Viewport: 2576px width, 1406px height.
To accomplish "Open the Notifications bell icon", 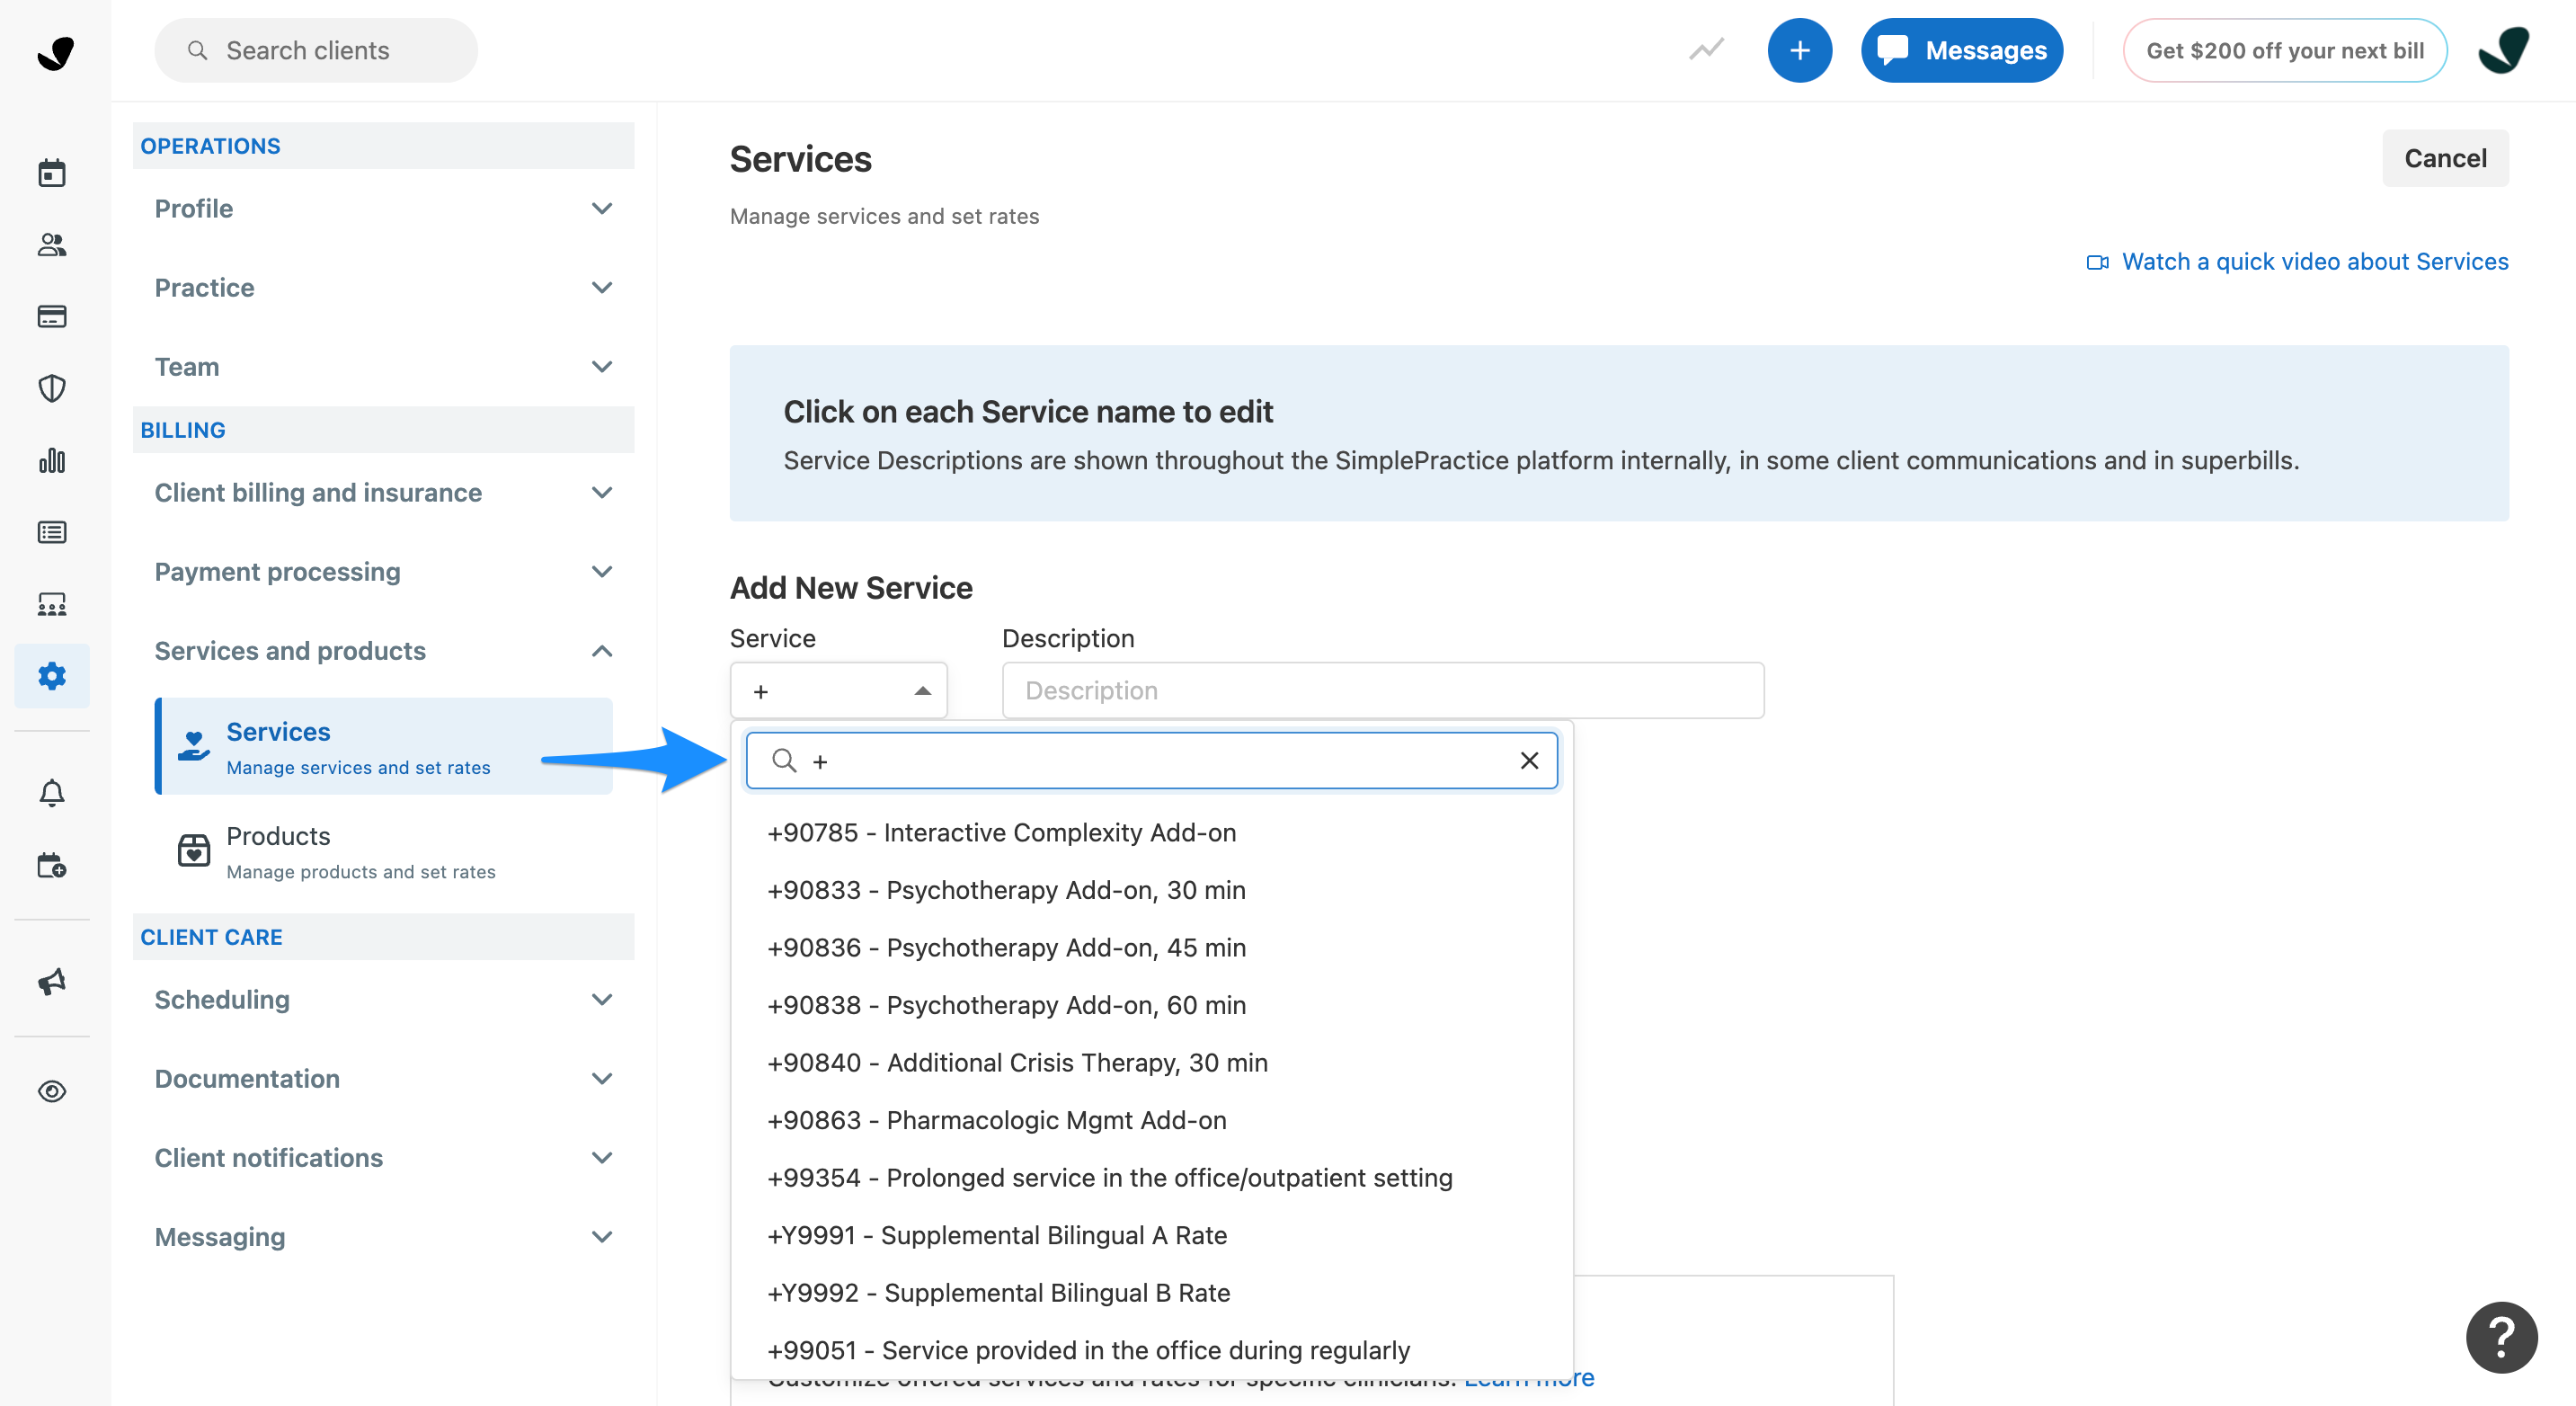I will pyautogui.click(x=52, y=792).
